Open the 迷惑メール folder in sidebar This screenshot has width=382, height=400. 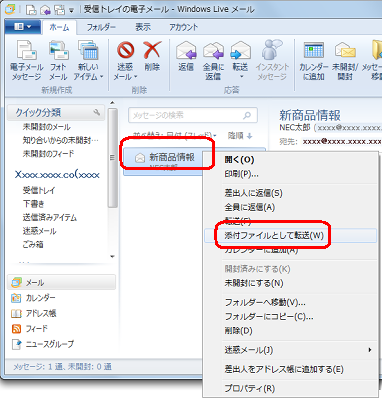[39, 231]
